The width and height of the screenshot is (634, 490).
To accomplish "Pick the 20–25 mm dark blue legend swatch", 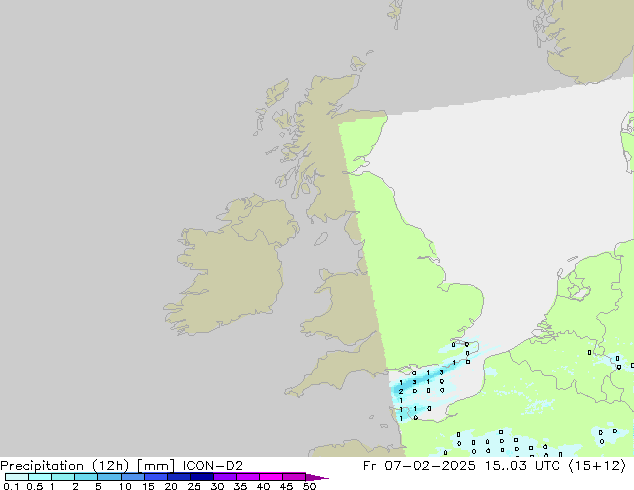I will pos(182,477).
